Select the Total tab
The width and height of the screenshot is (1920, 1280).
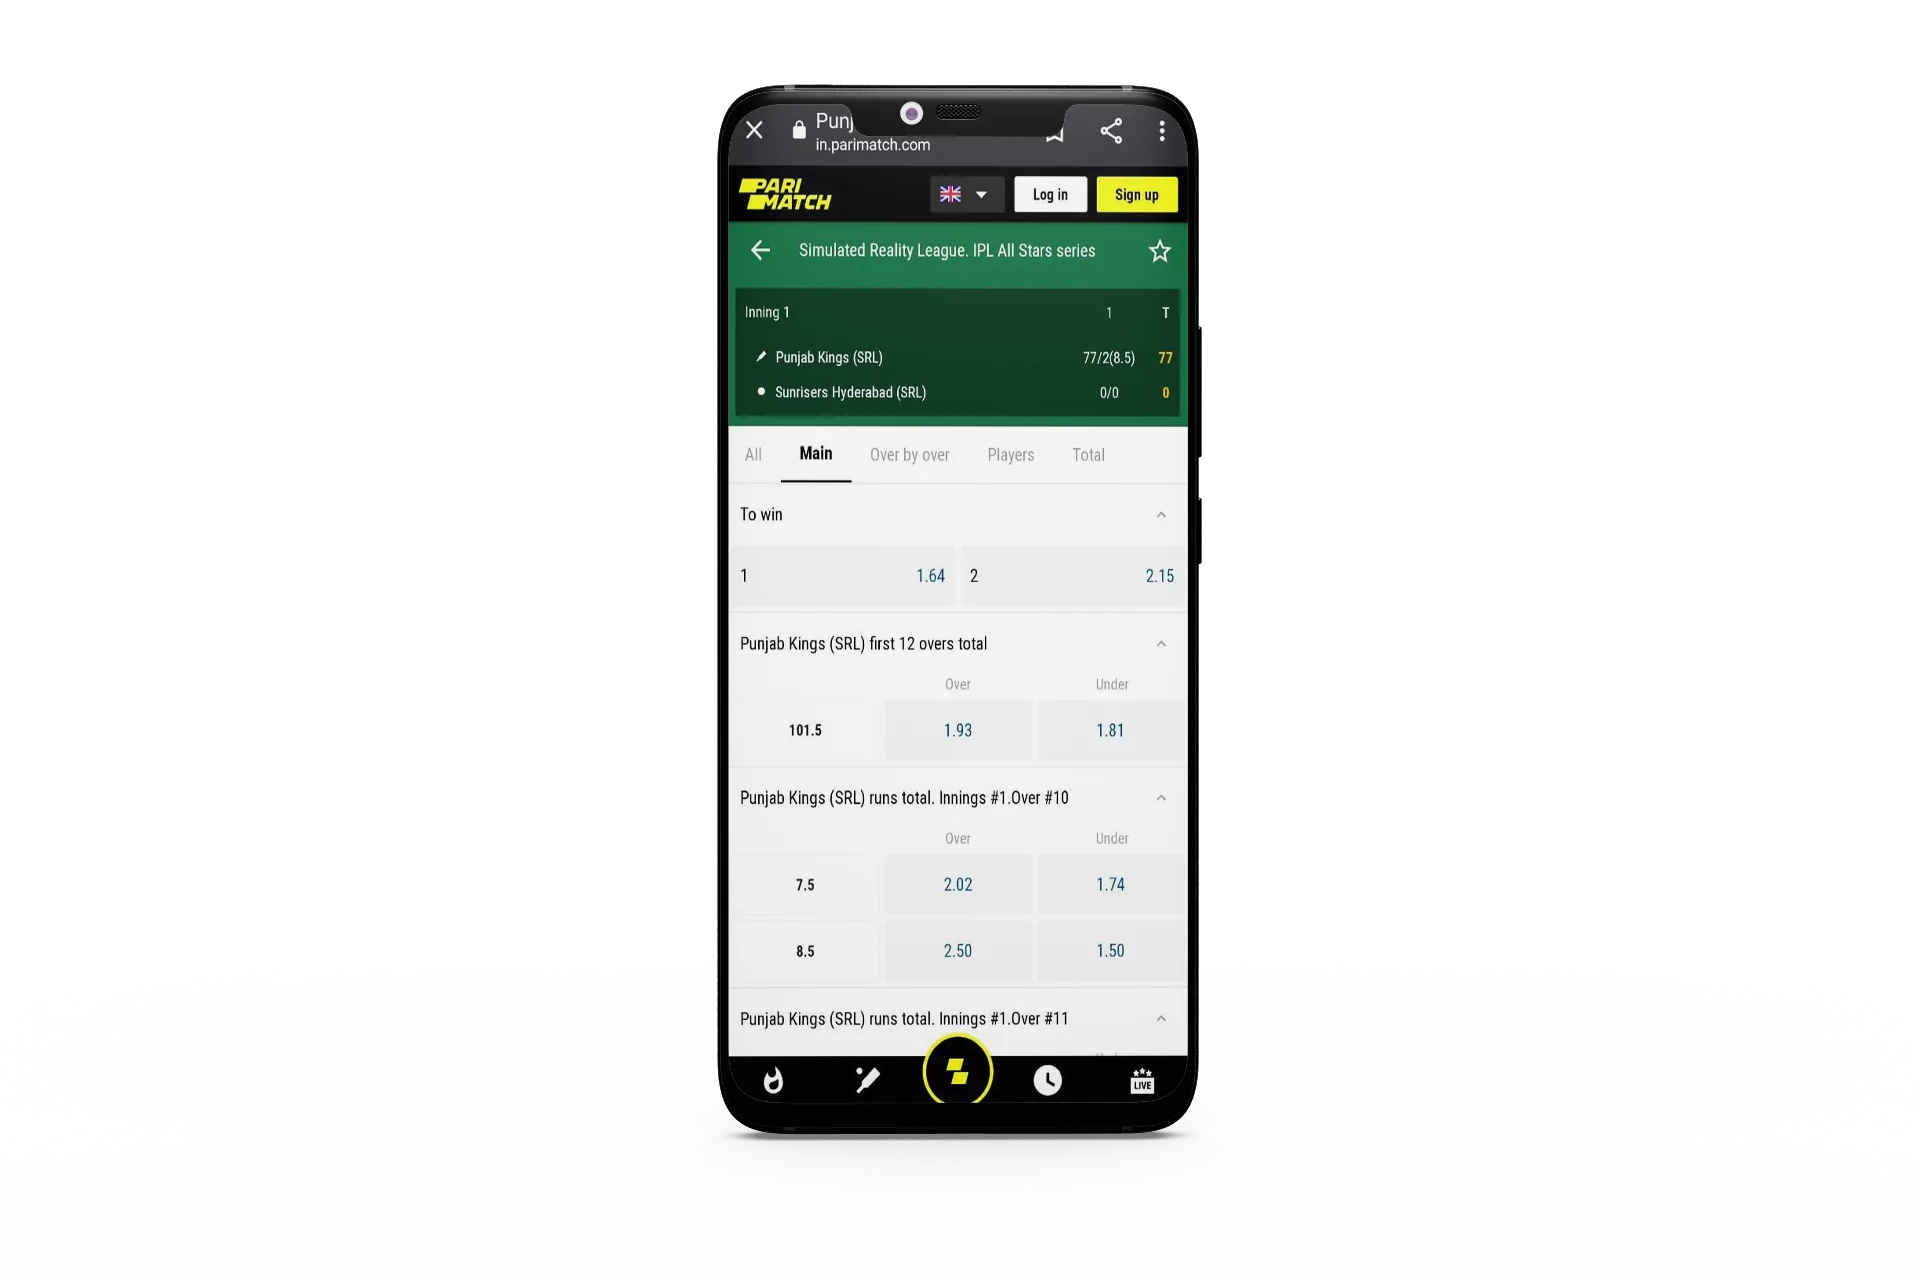point(1087,454)
